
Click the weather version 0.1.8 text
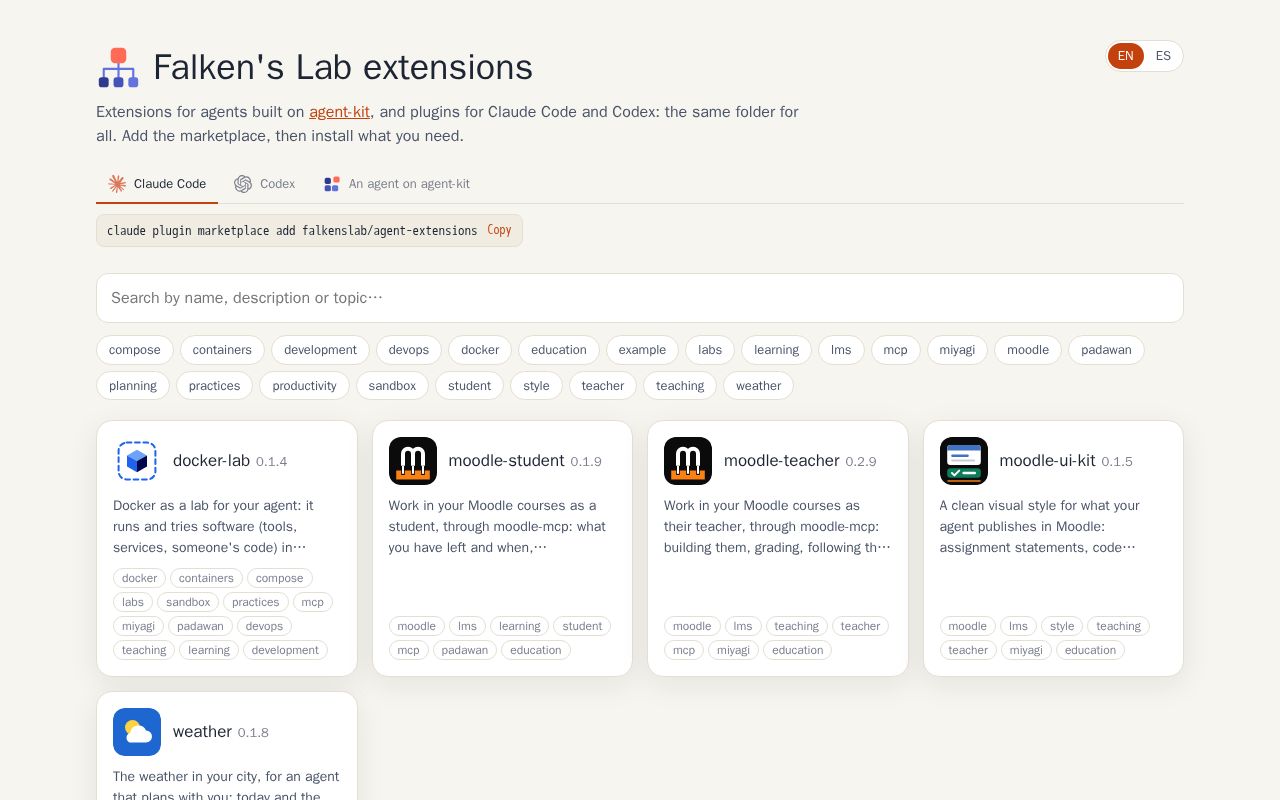point(253,733)
